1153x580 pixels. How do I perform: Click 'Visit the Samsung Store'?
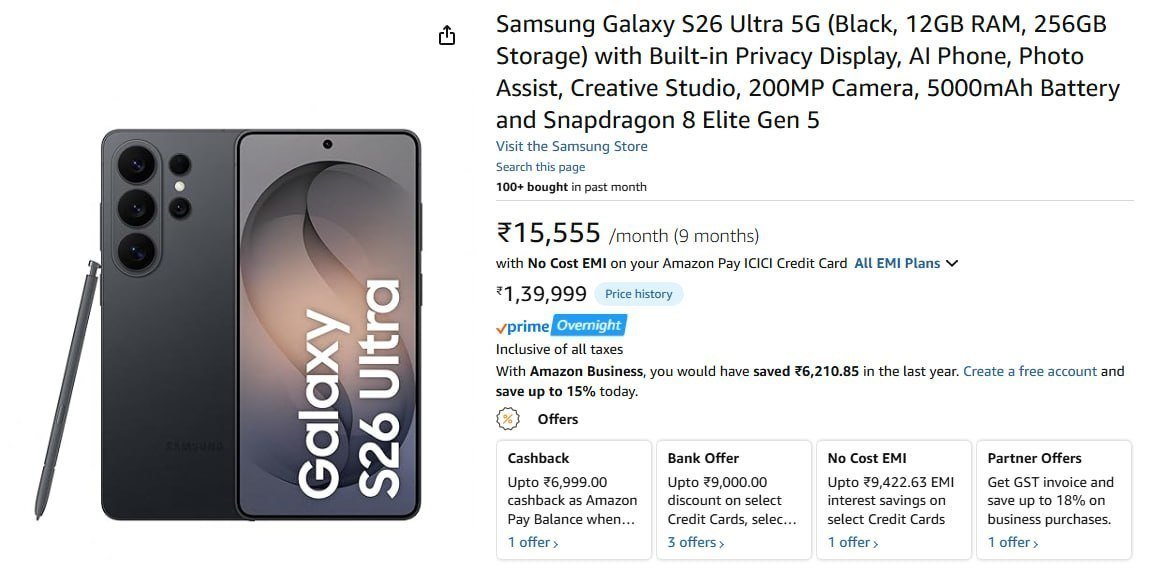[x=571, y=146]
